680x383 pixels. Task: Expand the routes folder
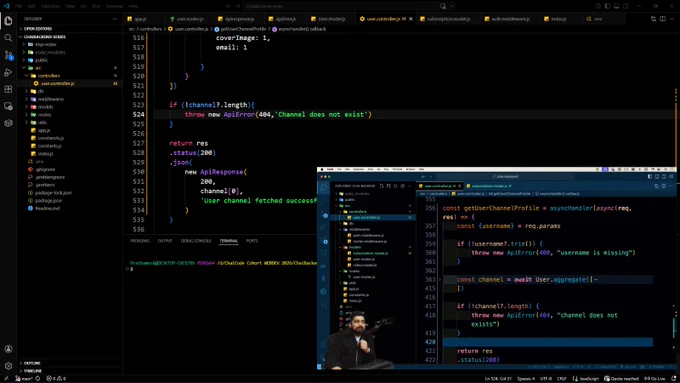click(69, 115)
